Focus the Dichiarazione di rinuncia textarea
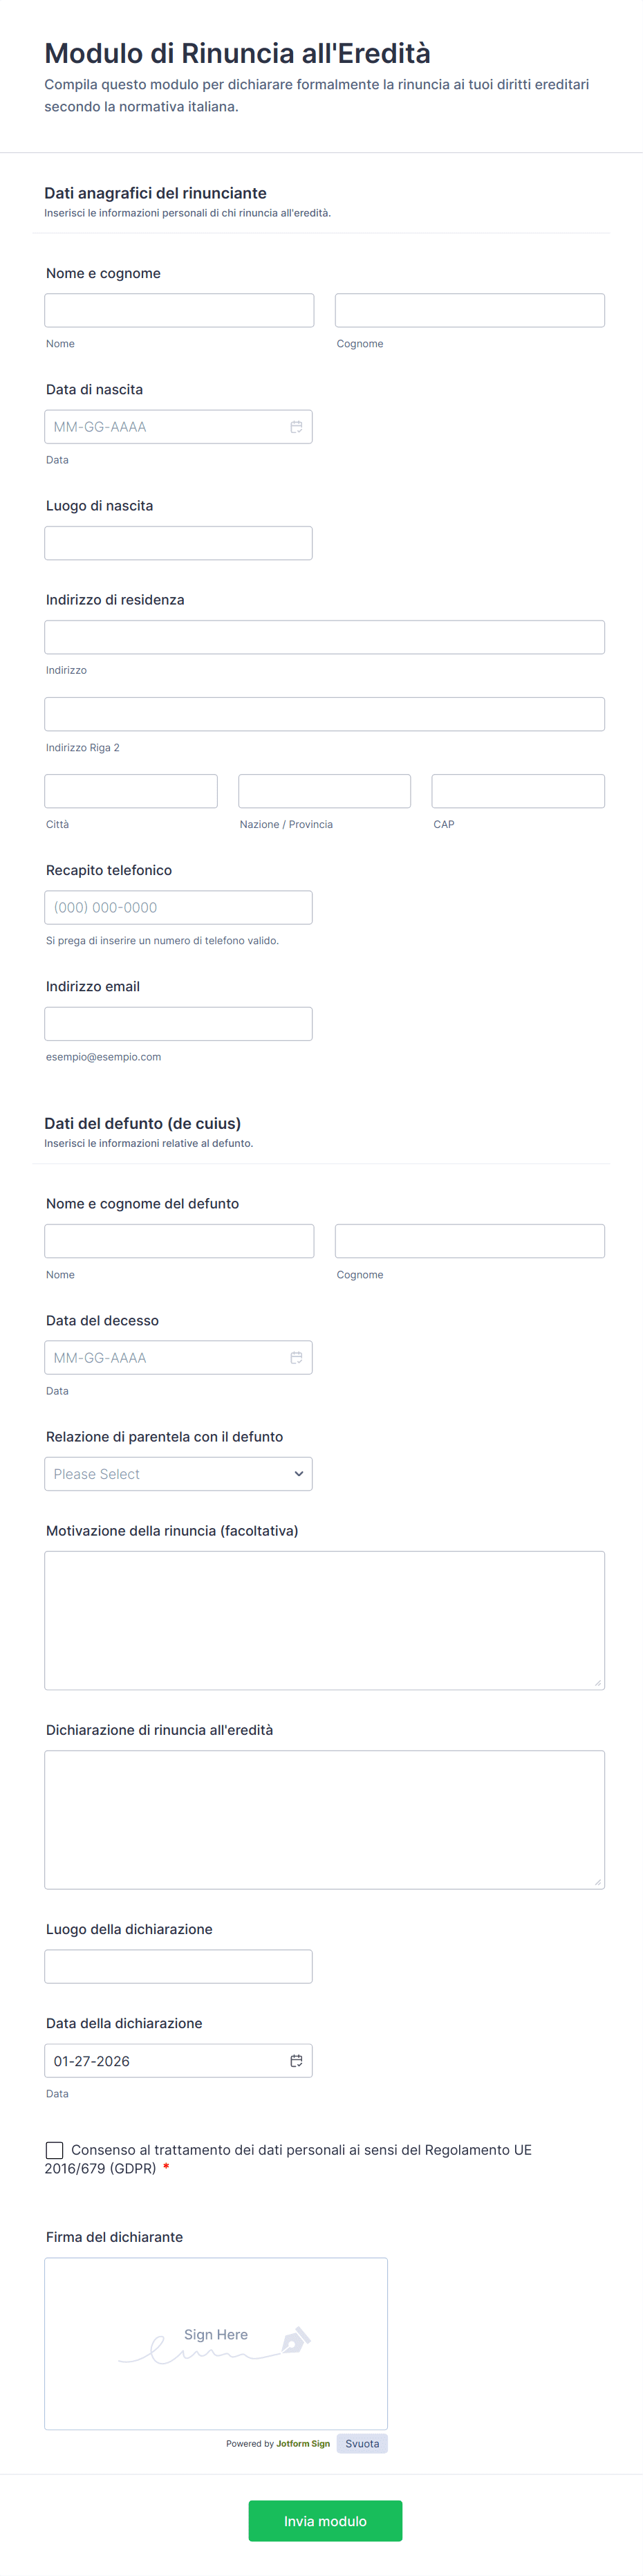This screenshot has width=643, height=2576. coord(324,1818)
